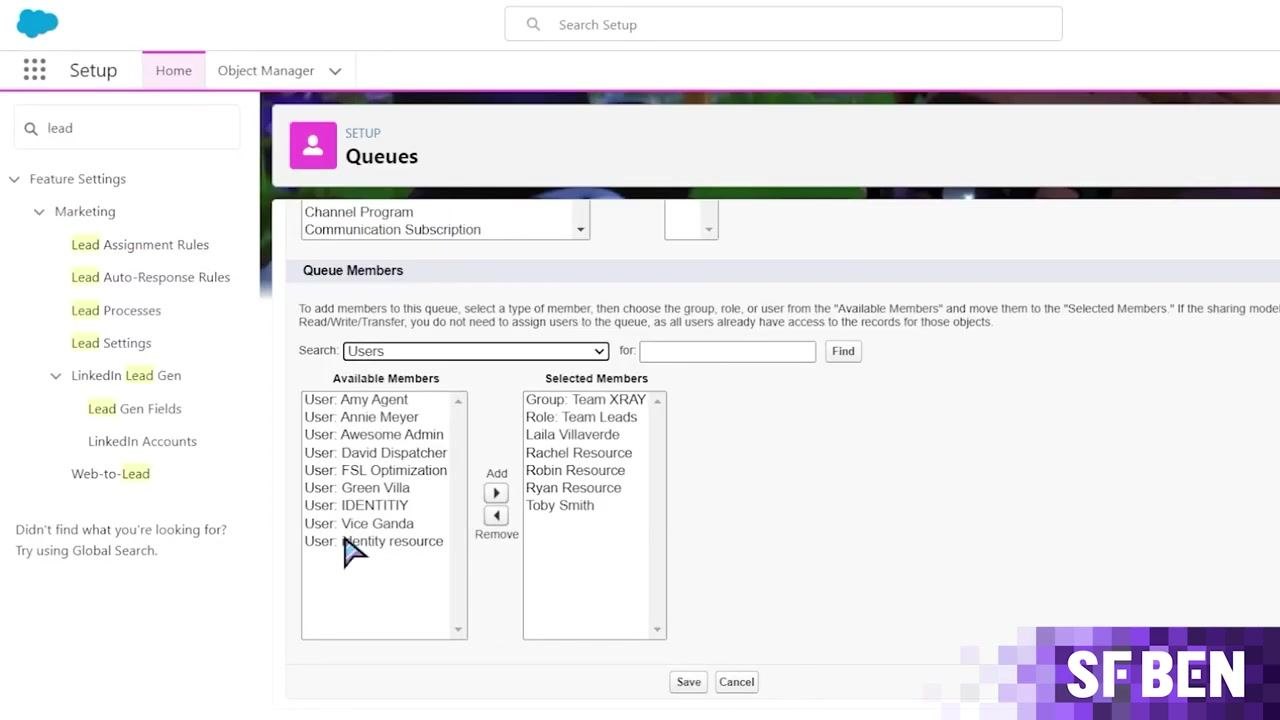Click the magnifier icon in Search Setup
1280x720 pixels.
(533, 24)
